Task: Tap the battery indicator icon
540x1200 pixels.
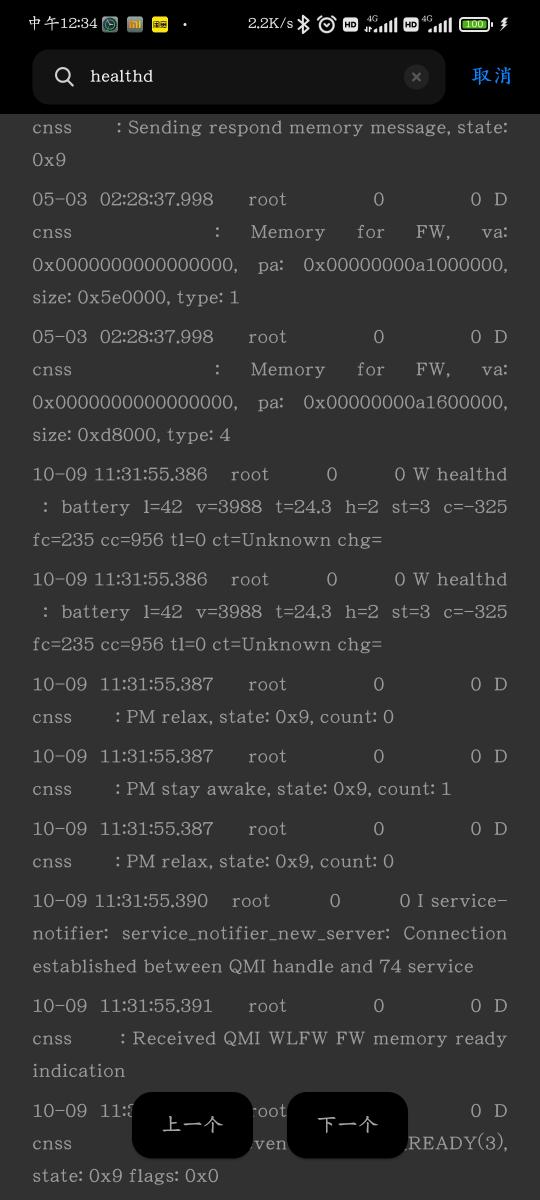Action: pyautogui.click(x=476, y=24)
